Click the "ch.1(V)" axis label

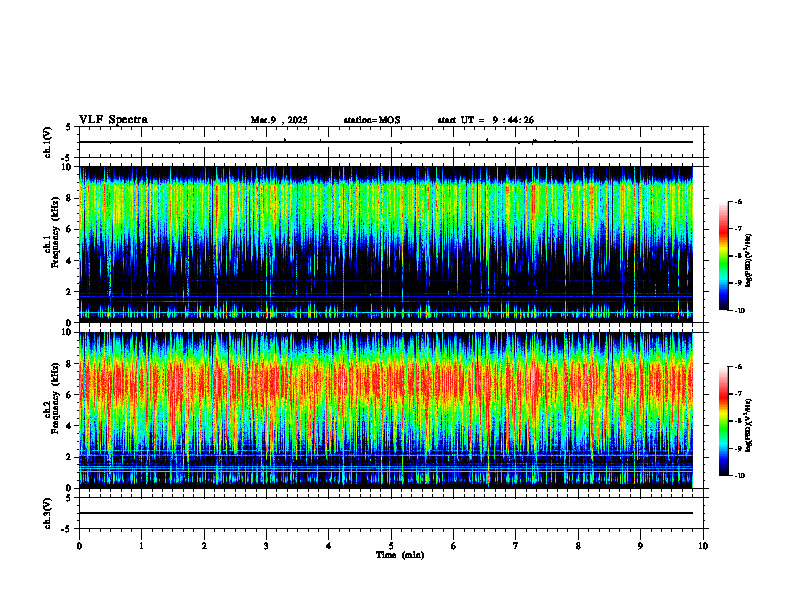(47, 142)
